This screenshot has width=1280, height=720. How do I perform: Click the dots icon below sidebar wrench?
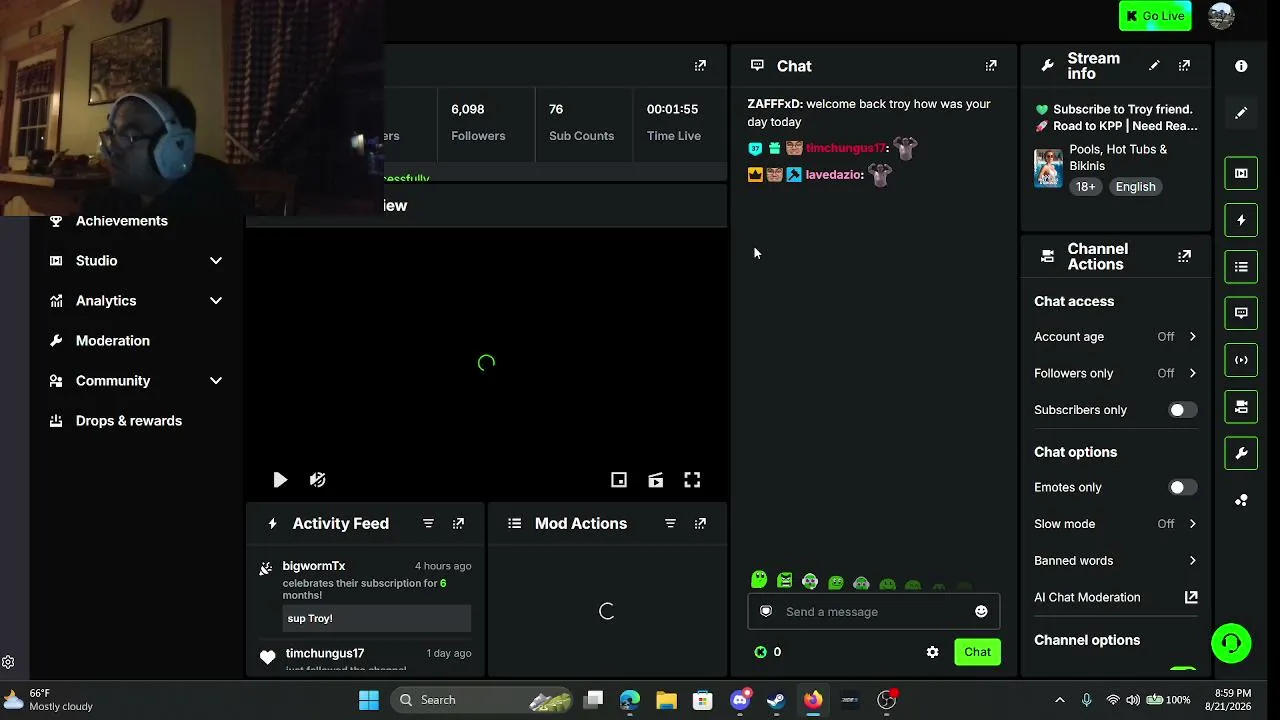point(1241,500)
